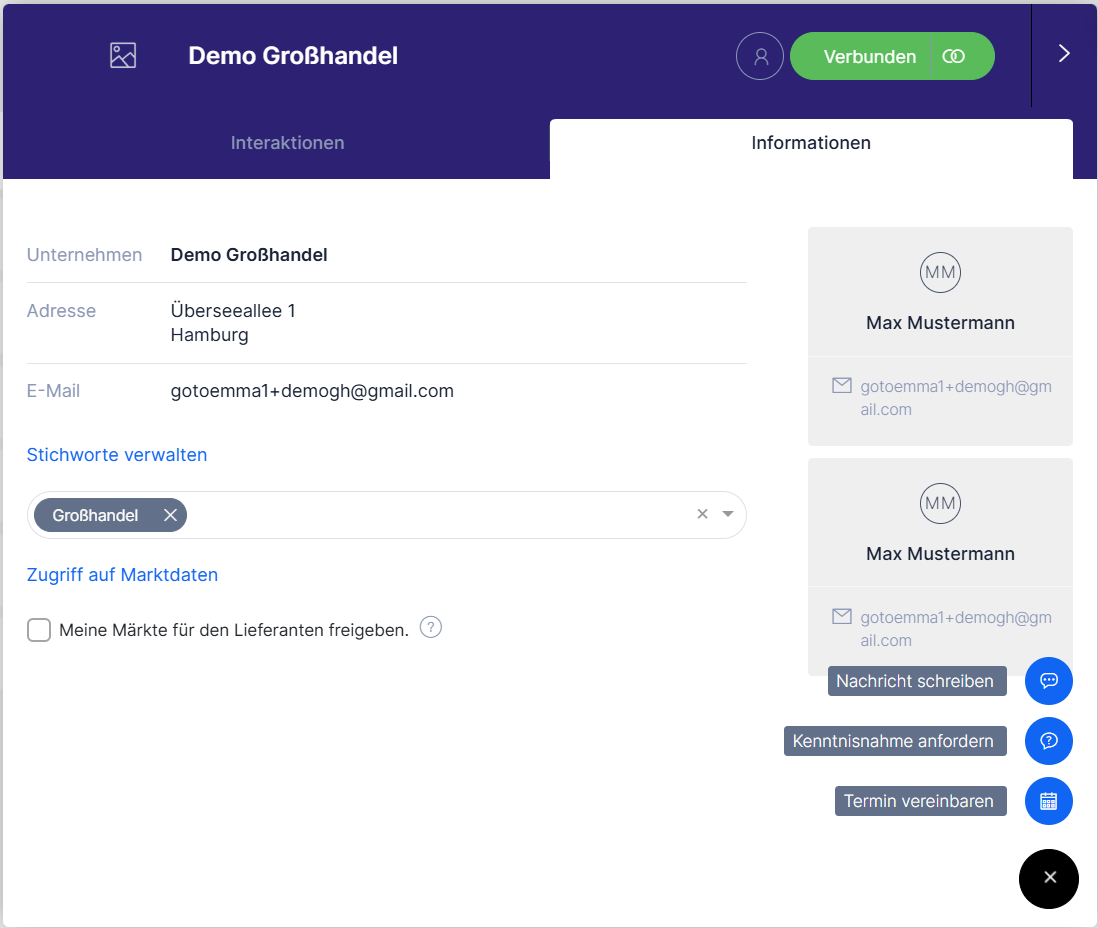This screenshot has width=1098, height=928.
Task: Enable Meine Märkte für den Lieferanten freigeben
Action: point(39,630)
